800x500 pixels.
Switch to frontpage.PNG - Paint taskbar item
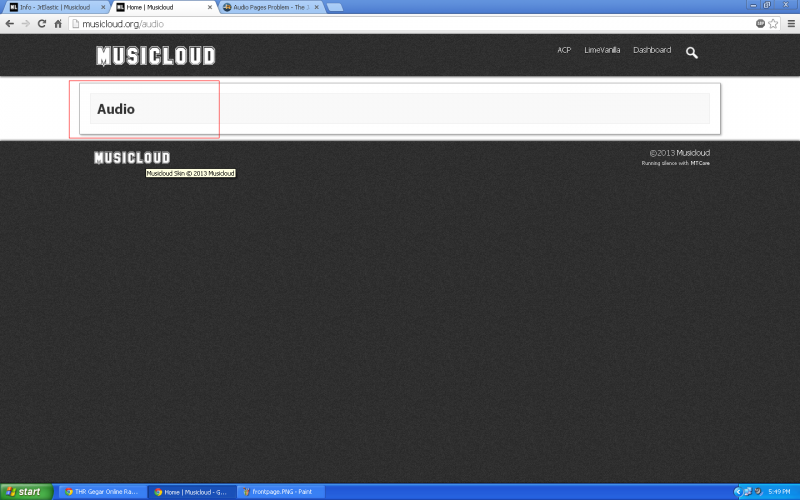pyautogui.click(x=281, y=492)
